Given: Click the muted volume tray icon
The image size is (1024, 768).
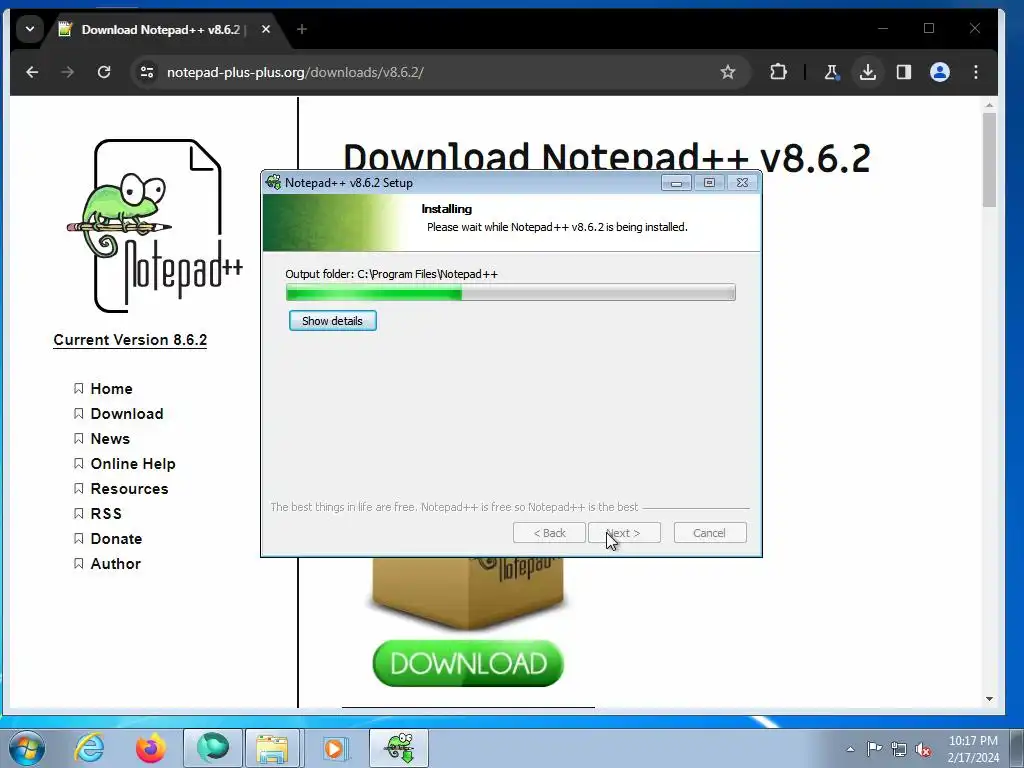Looking at the screenshot, I should point(923,750).
